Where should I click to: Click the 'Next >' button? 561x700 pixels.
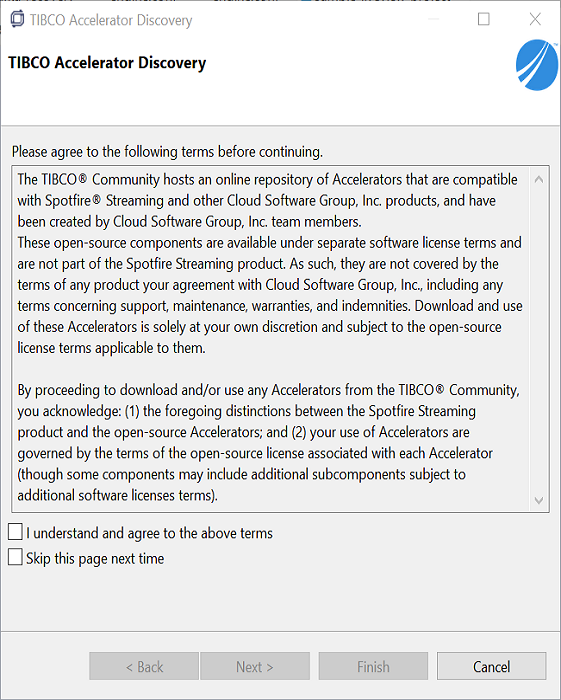pyautogui.click(x=255, y=667)
